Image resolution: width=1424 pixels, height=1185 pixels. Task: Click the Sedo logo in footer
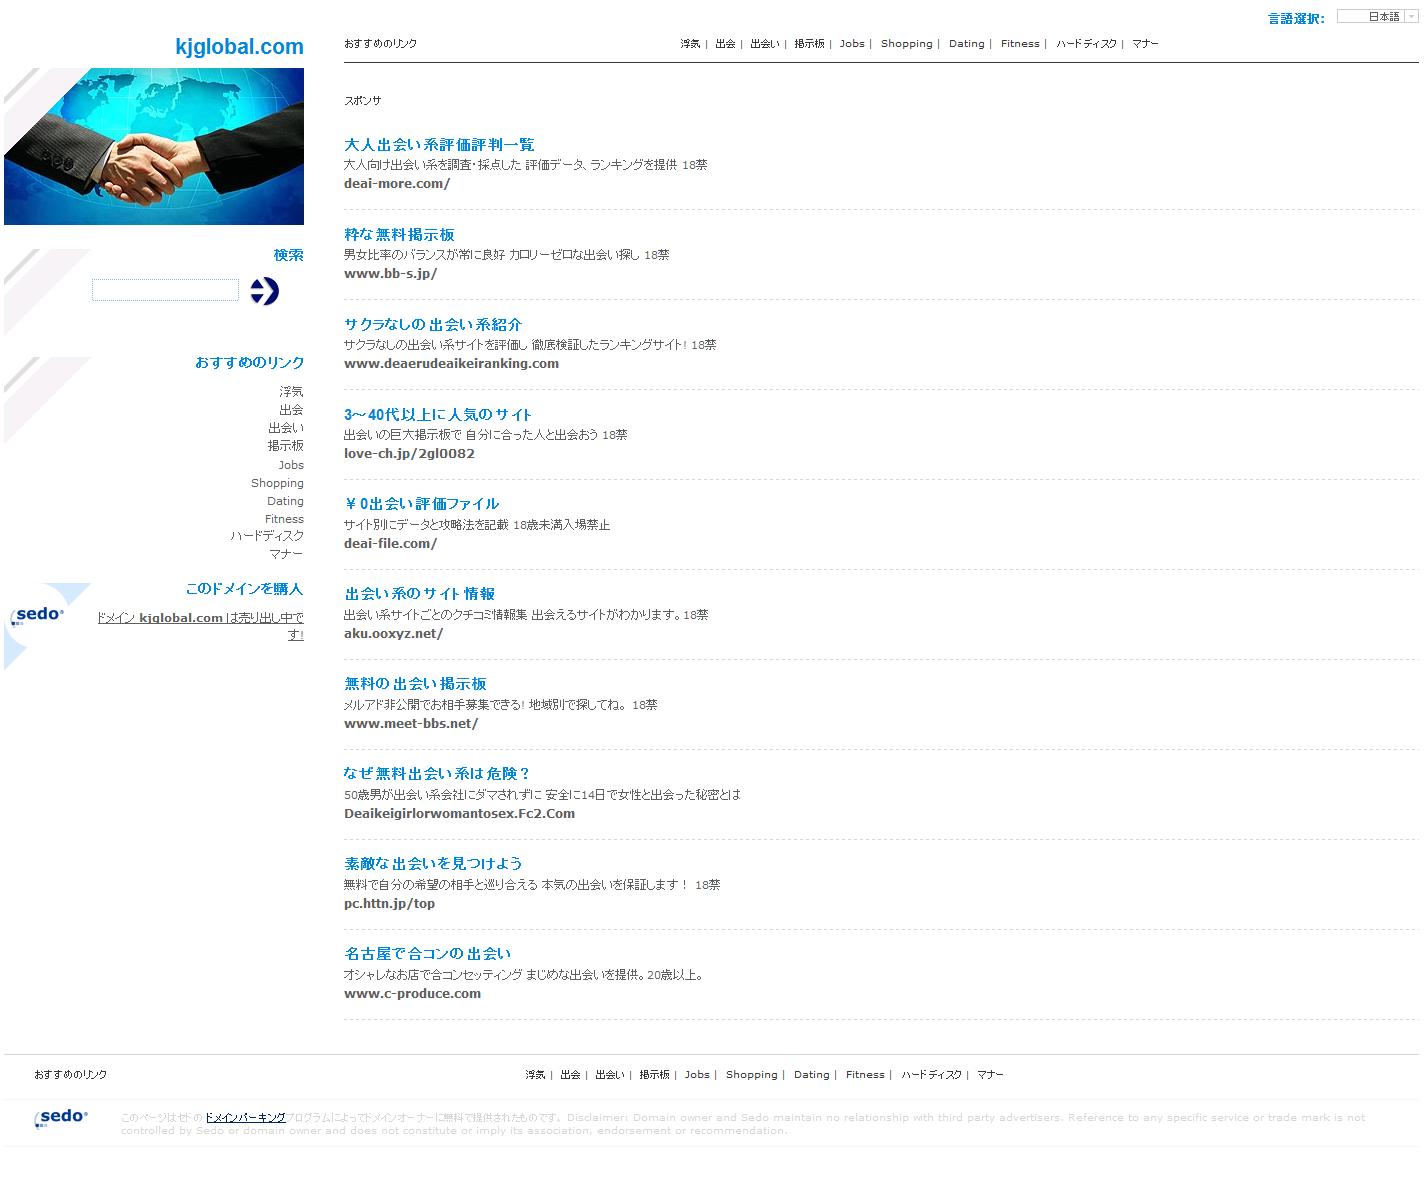point(62,1117)
